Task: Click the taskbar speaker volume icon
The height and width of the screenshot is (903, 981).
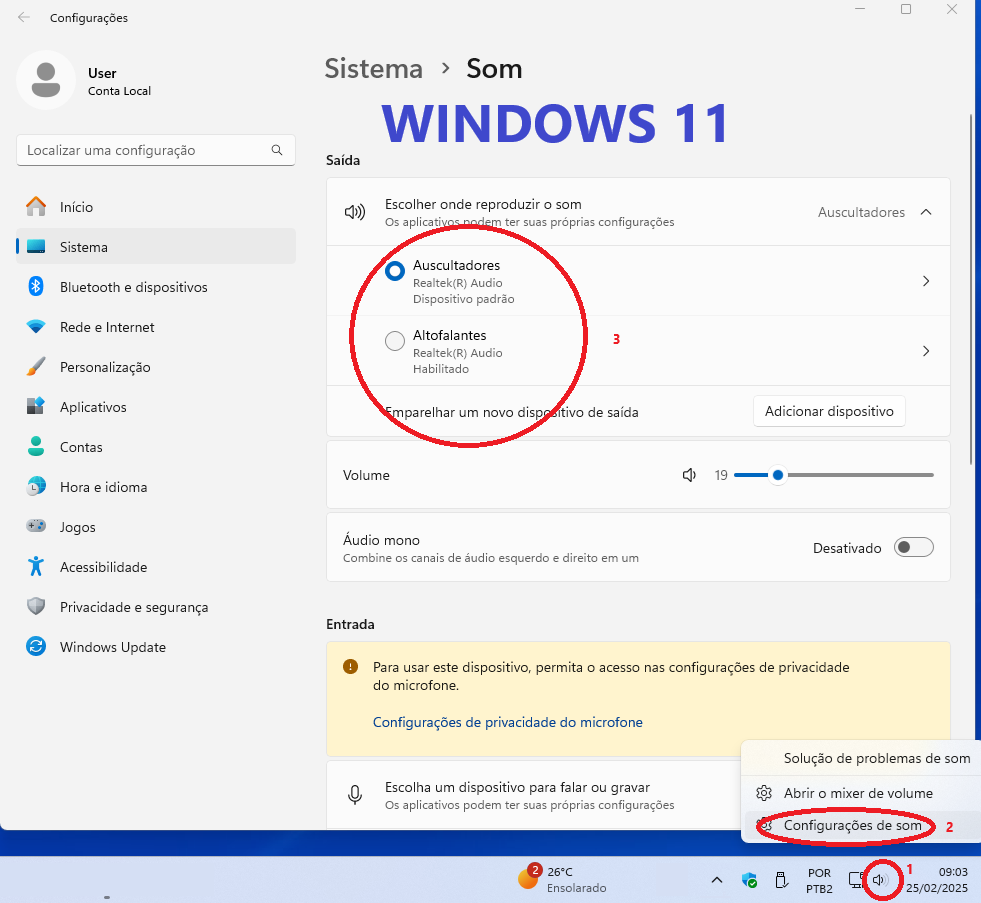Action: coord(880,880)
